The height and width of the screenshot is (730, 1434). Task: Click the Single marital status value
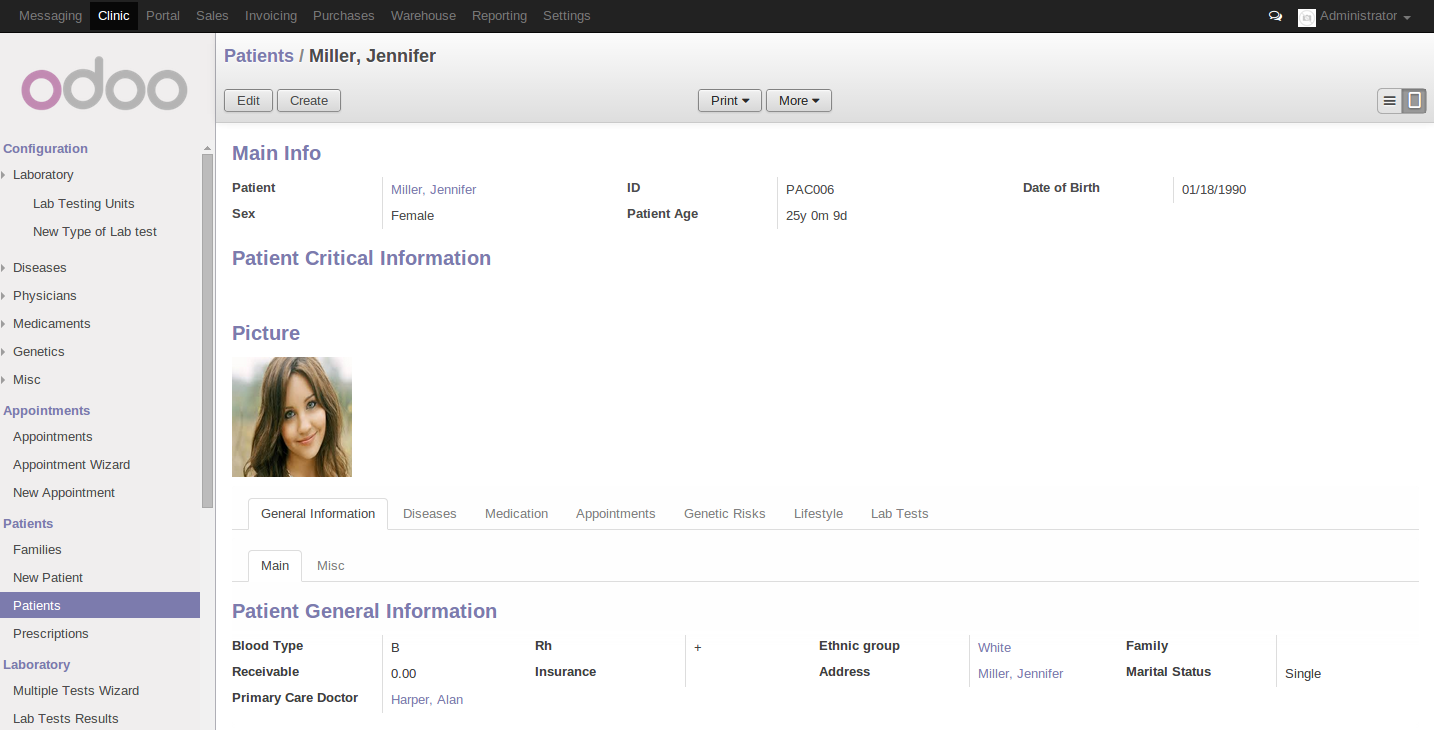tap(1303, 674)
